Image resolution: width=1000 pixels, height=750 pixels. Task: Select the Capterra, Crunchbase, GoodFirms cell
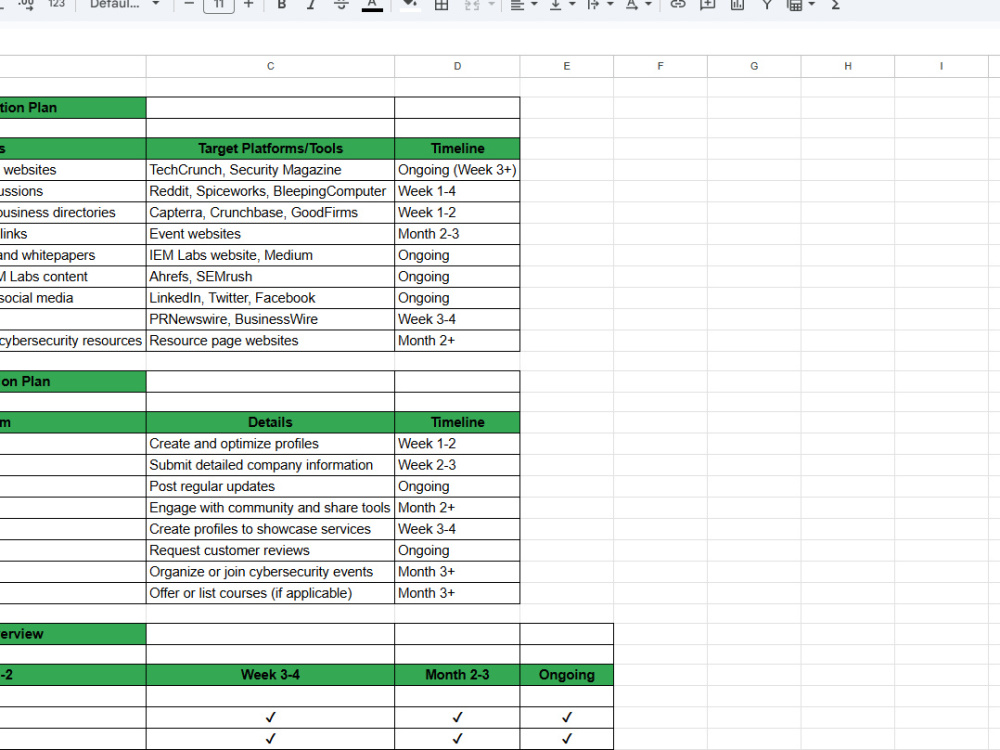270,212
